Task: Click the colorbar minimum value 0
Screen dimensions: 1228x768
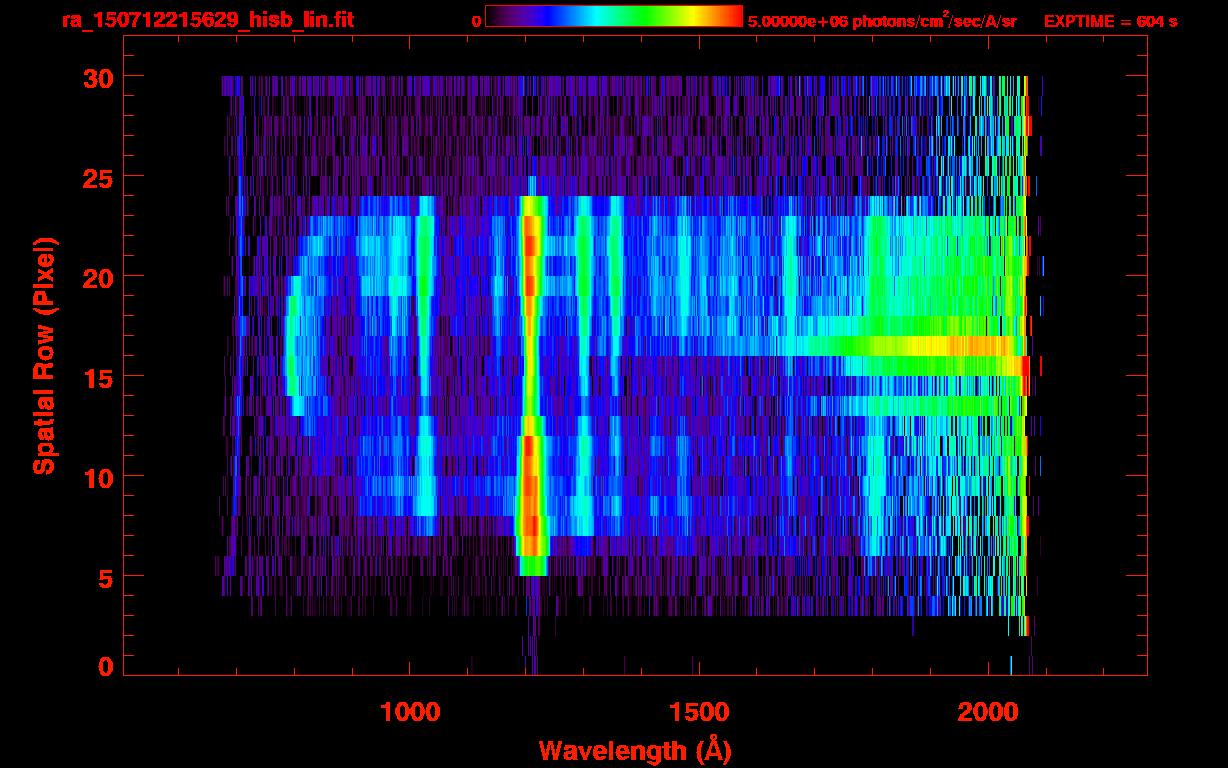Action: pos(476,21)
